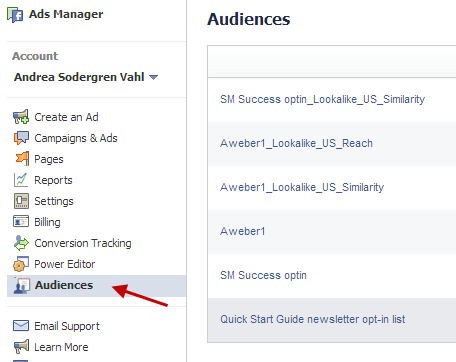Click the Power Editor gear icon
456x362 pixels.
(21, 264)
